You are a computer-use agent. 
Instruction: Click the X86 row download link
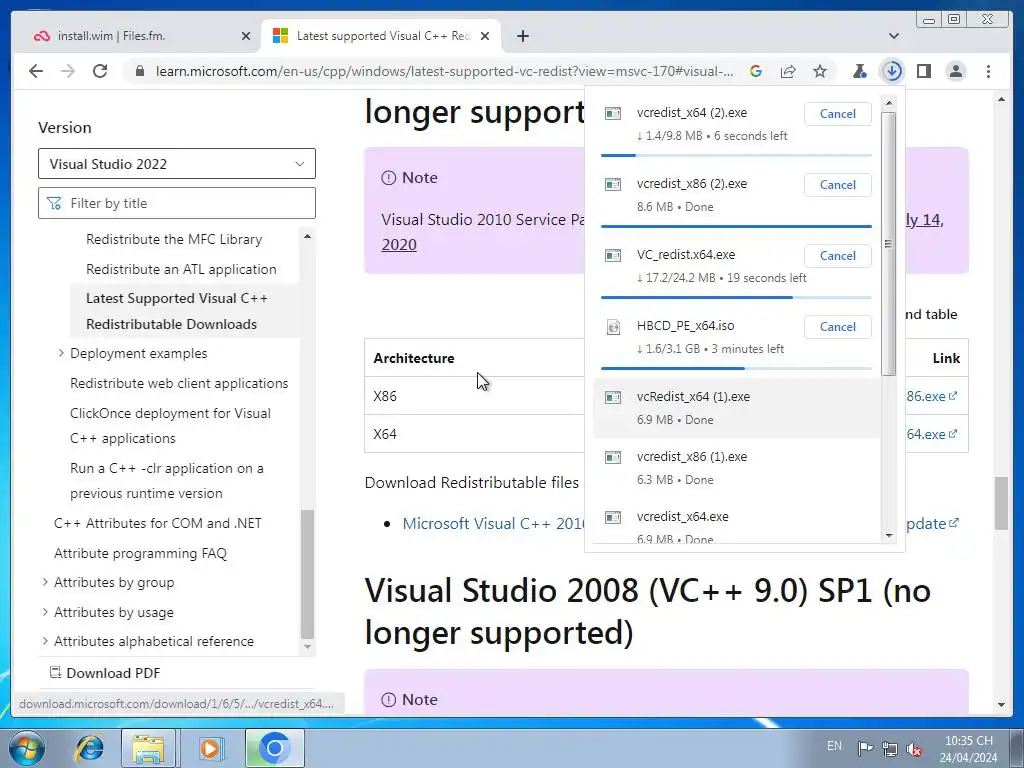932,396
